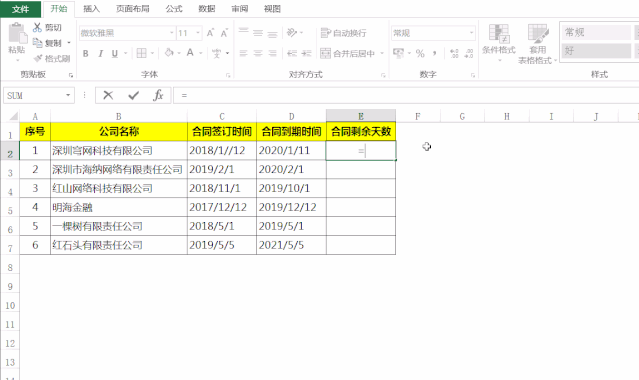Click the Font Color letter A icon
The height and width of the screenshot is (380, 639).
190,53
